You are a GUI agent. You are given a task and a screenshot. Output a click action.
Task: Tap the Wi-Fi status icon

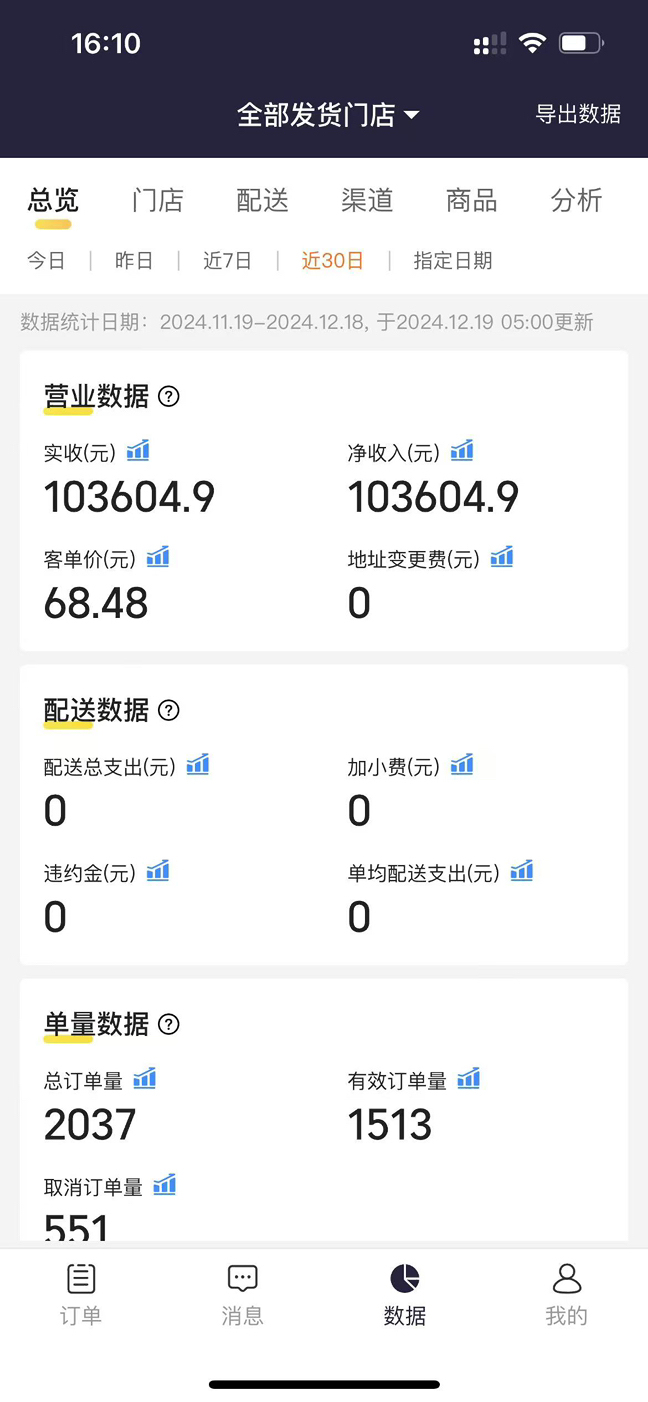tap(533, 43)
